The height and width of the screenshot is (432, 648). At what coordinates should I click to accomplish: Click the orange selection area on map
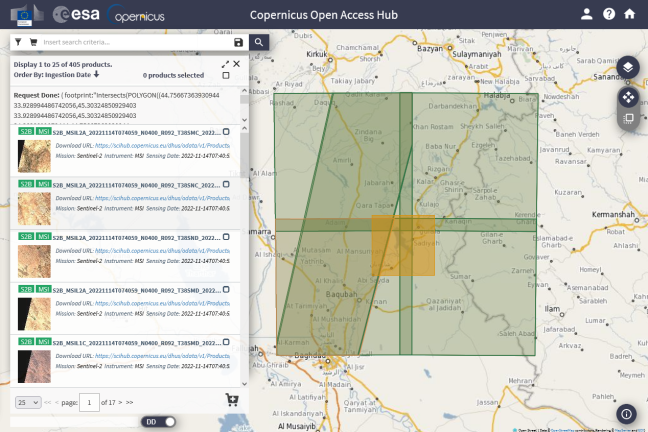pos(403,245)
